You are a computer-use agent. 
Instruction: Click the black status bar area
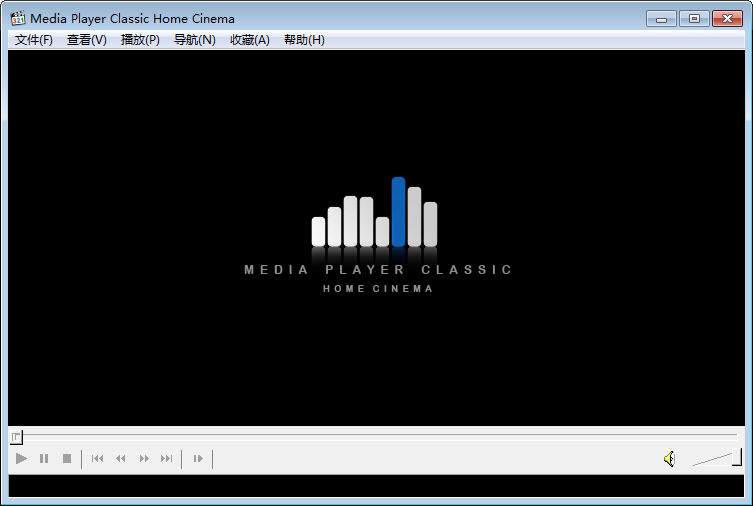[376, 486]
